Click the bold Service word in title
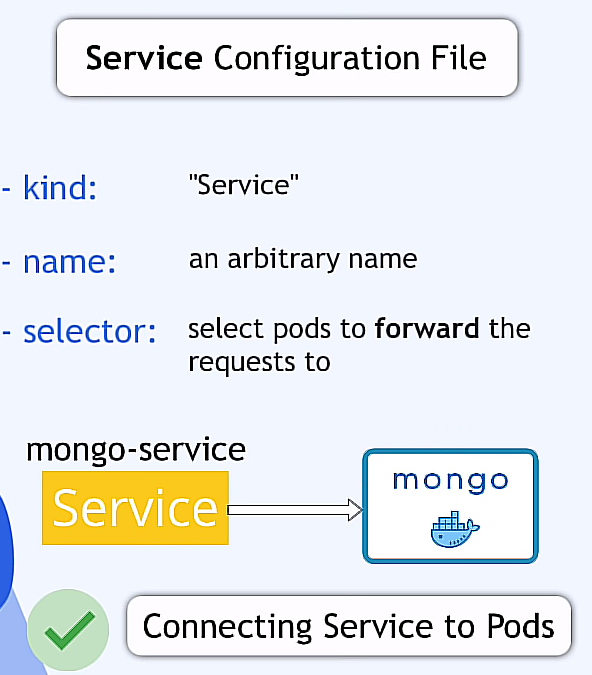592x675 pixels. pyautogui.click(x=144, y=58)
